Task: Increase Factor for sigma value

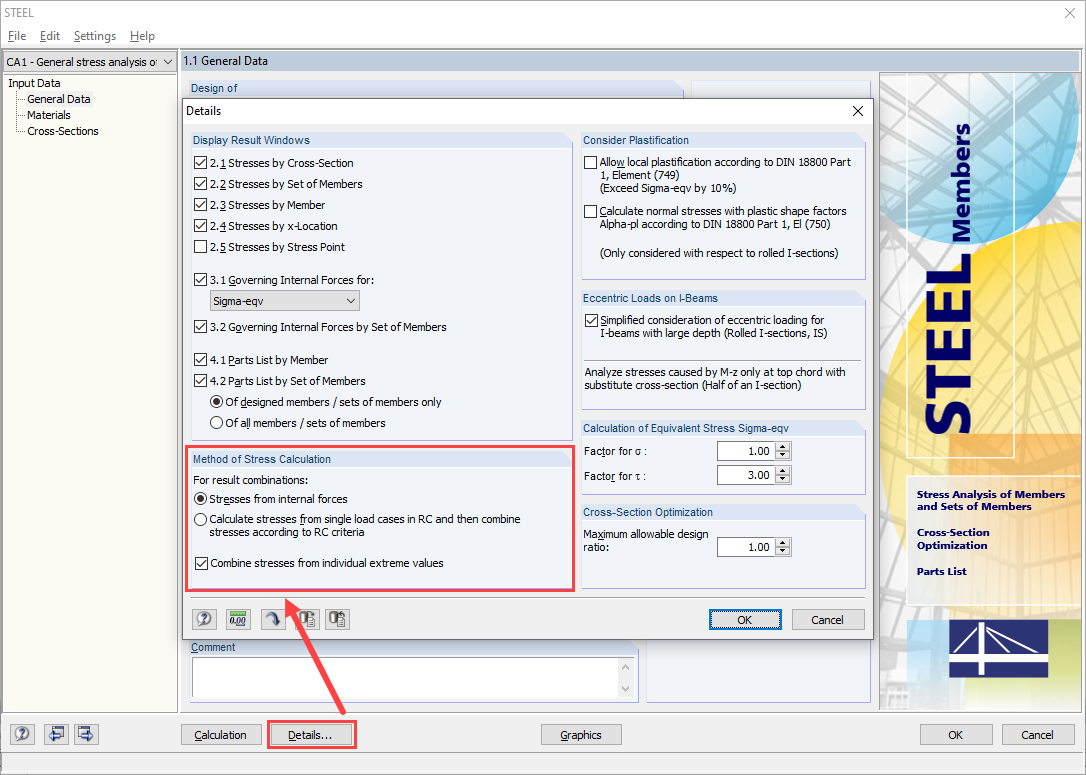Action: tap(783, 447)
